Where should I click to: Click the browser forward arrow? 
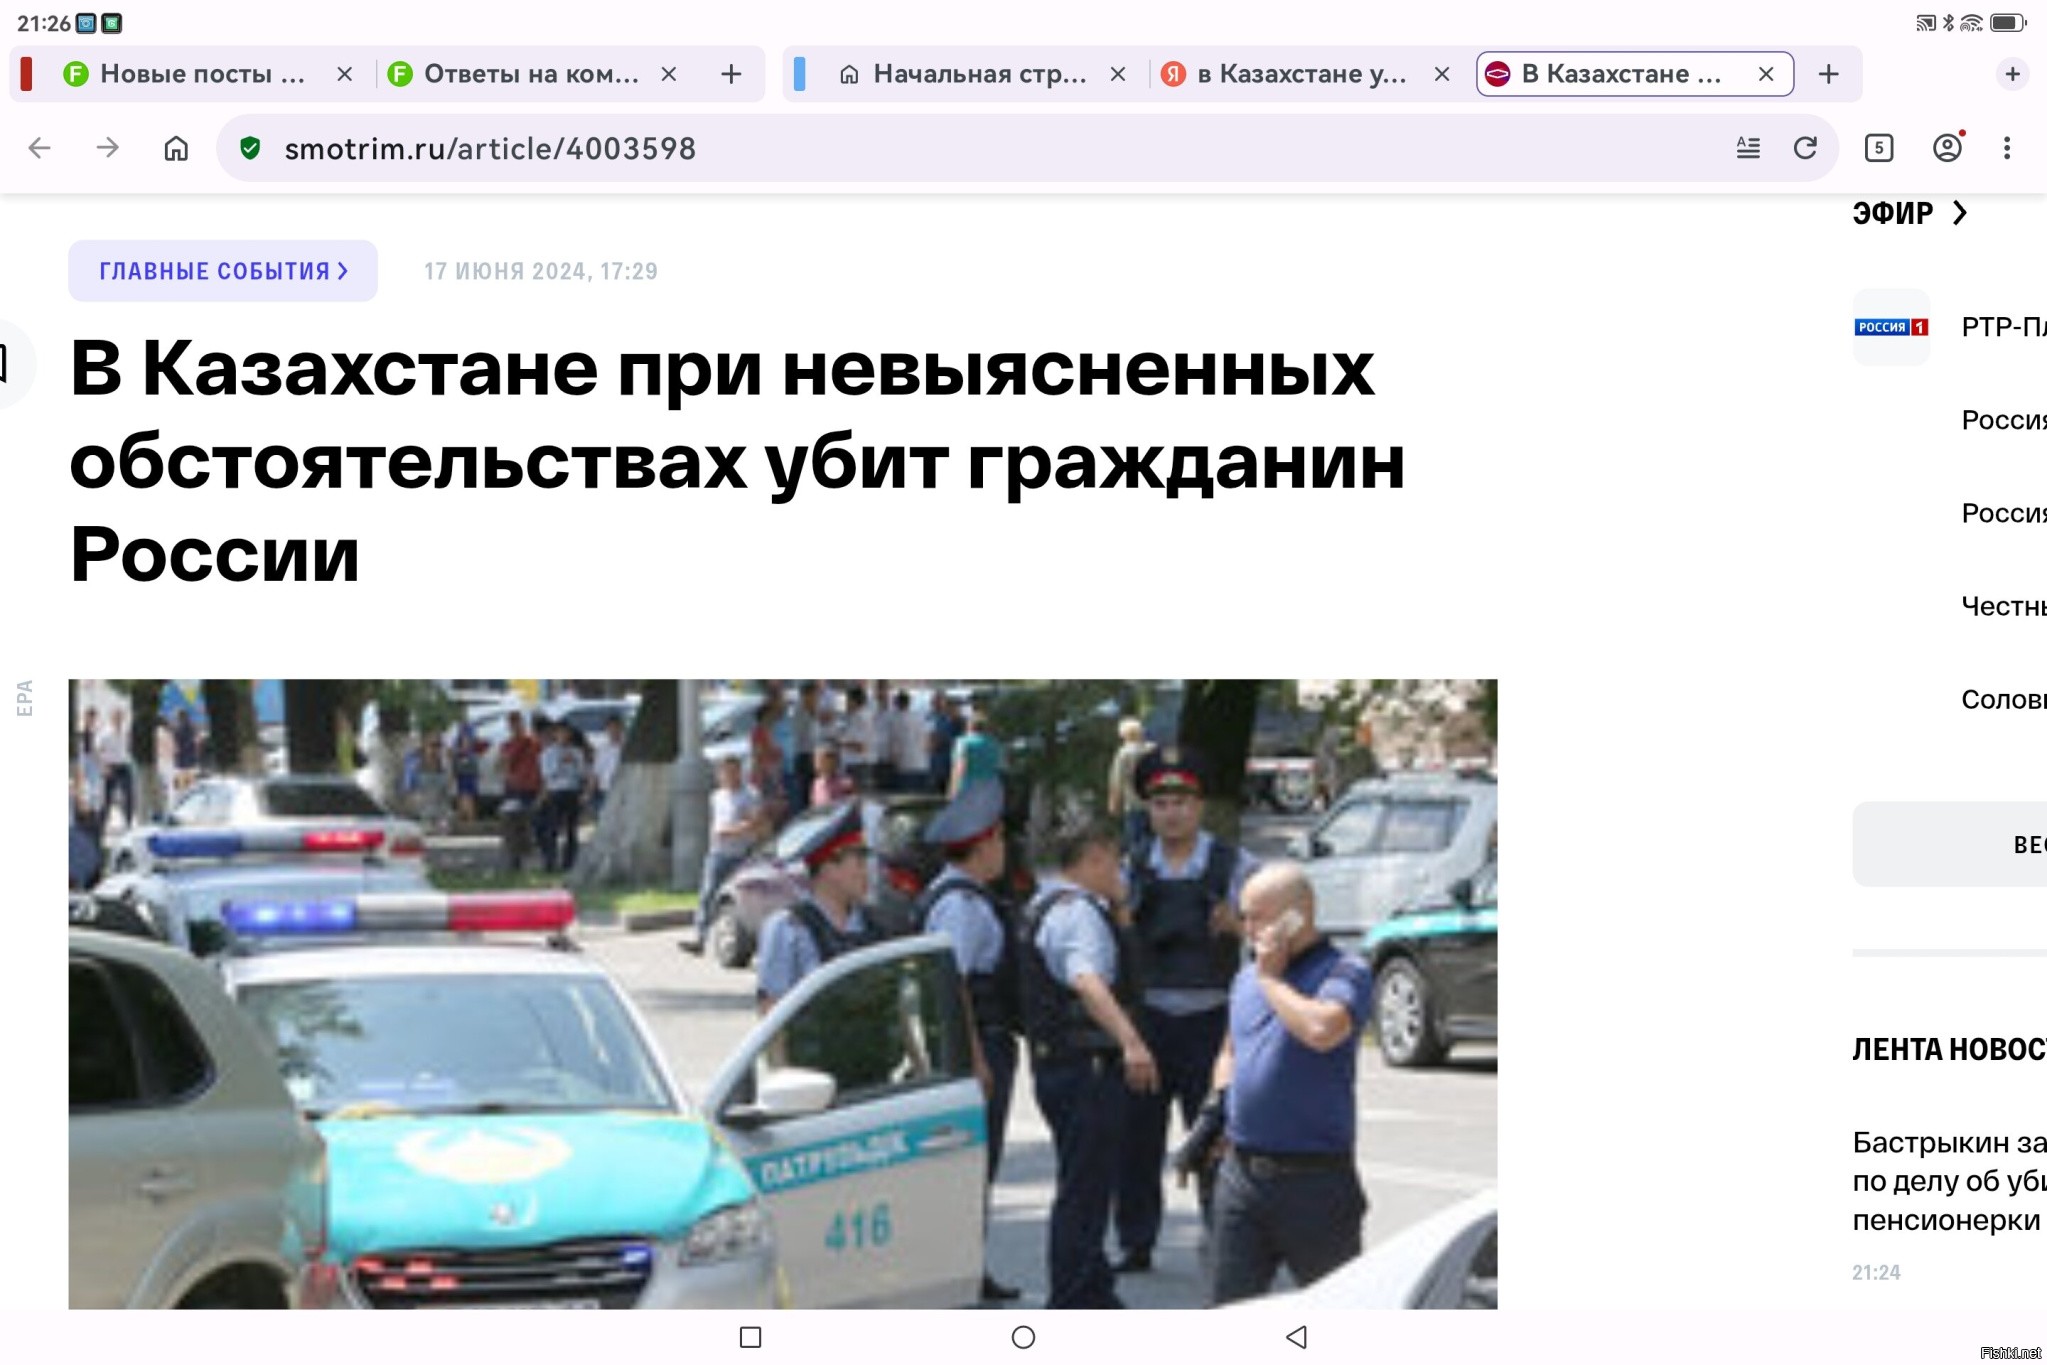coord(107,149)
